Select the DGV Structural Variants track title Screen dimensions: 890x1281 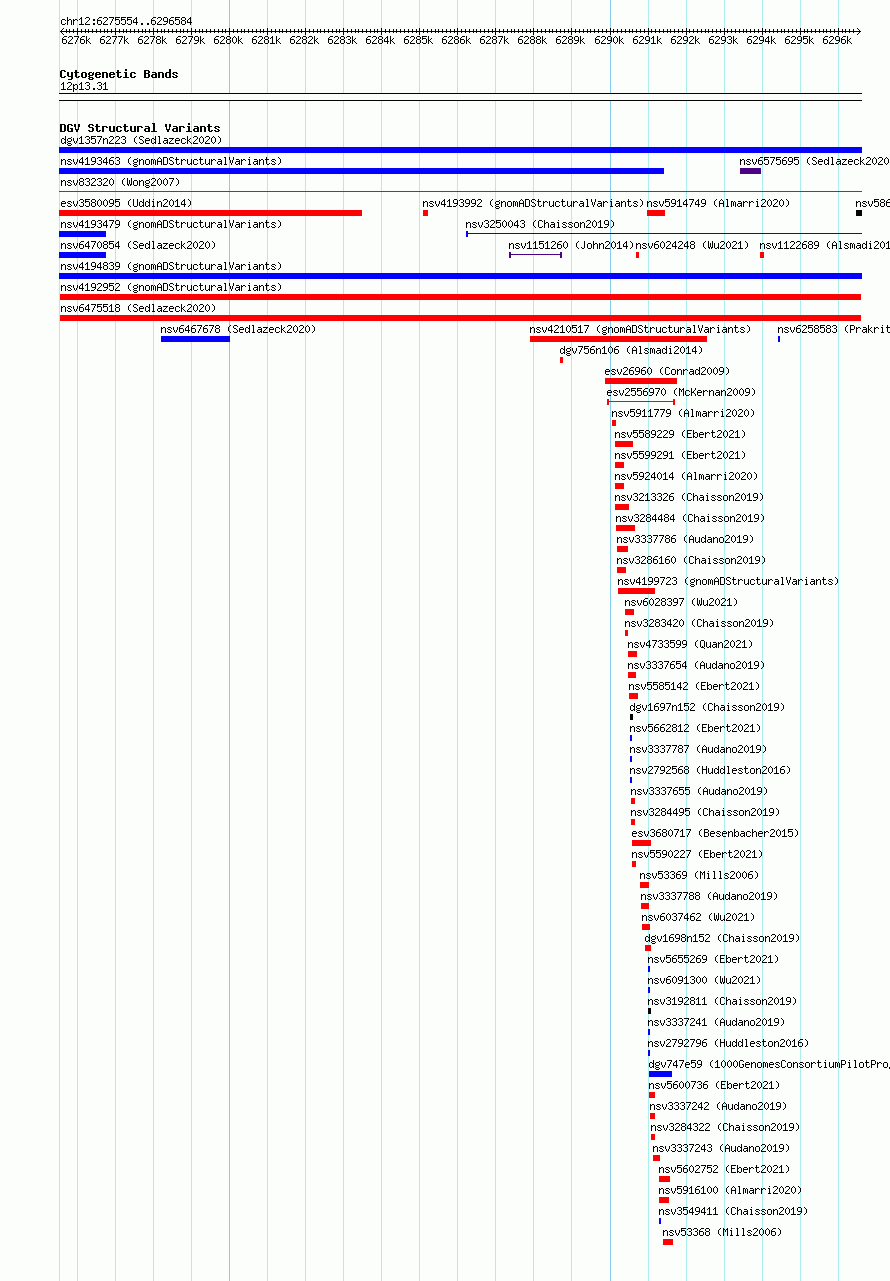(x=140, y=128)
